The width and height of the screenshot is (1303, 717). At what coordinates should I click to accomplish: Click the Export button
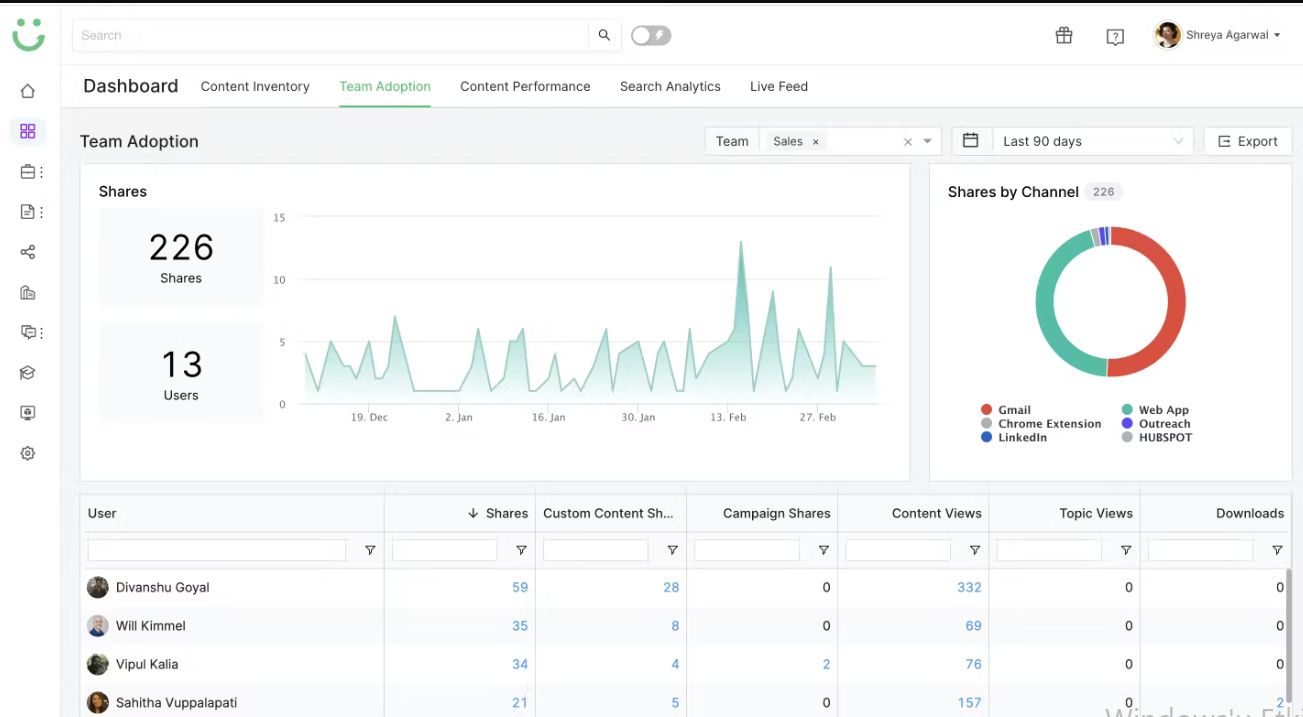1247,141
